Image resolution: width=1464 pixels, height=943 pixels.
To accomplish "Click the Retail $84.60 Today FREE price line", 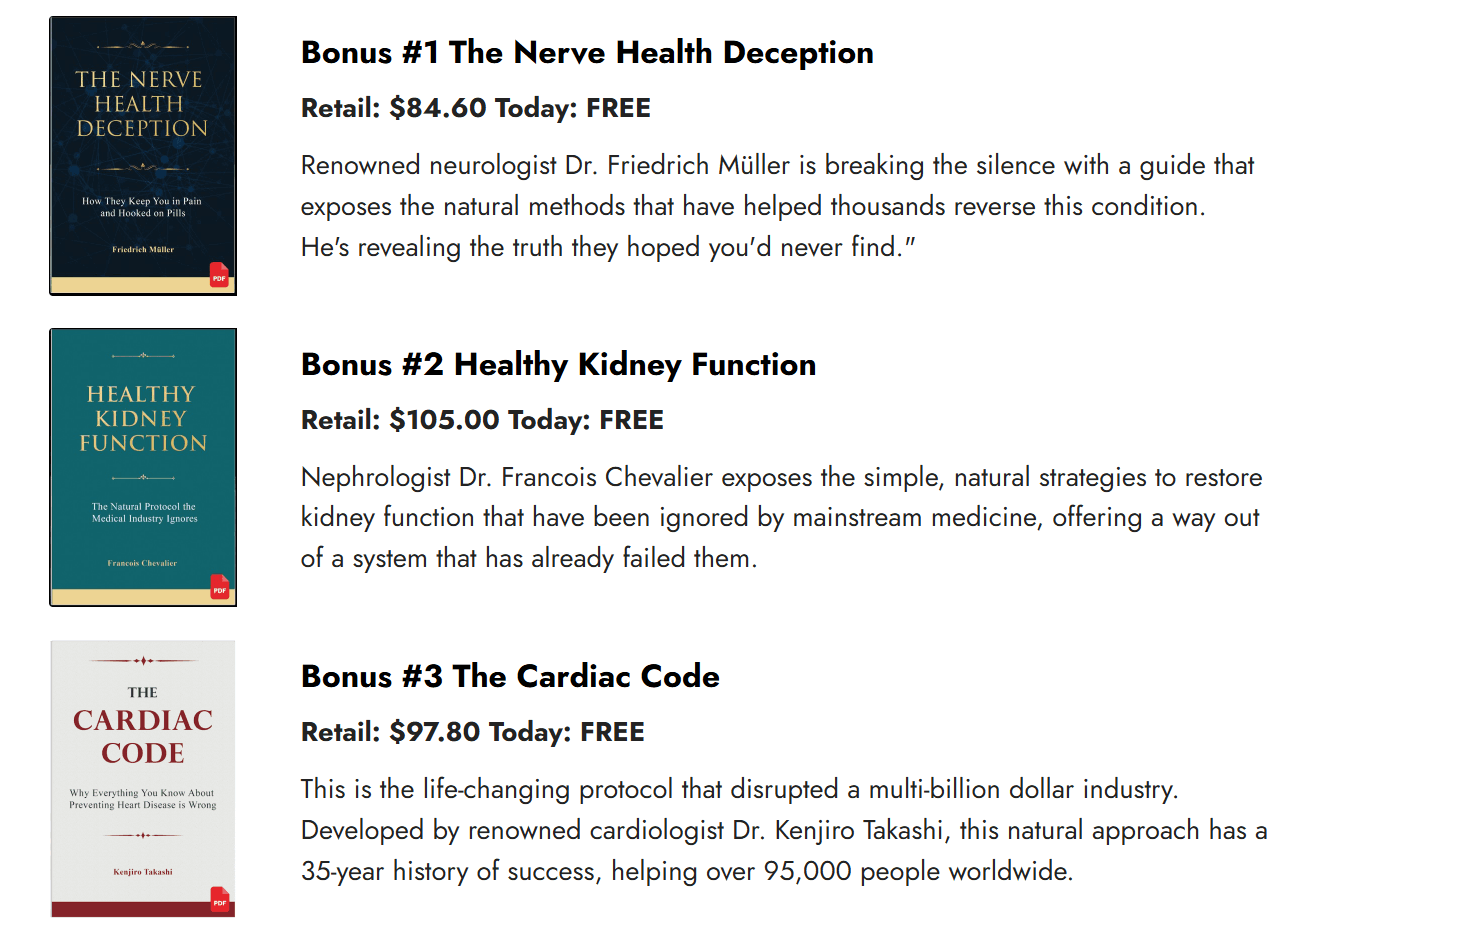I will point(475,108).
